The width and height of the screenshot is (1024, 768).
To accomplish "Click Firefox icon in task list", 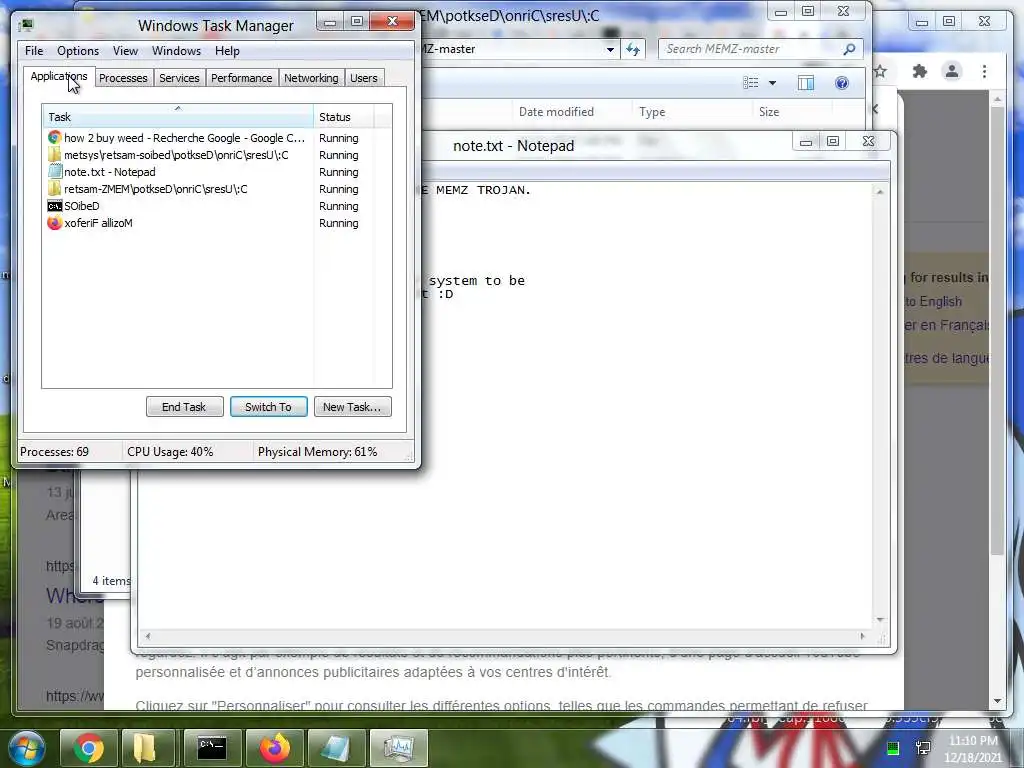I will (x=54, y=223).
